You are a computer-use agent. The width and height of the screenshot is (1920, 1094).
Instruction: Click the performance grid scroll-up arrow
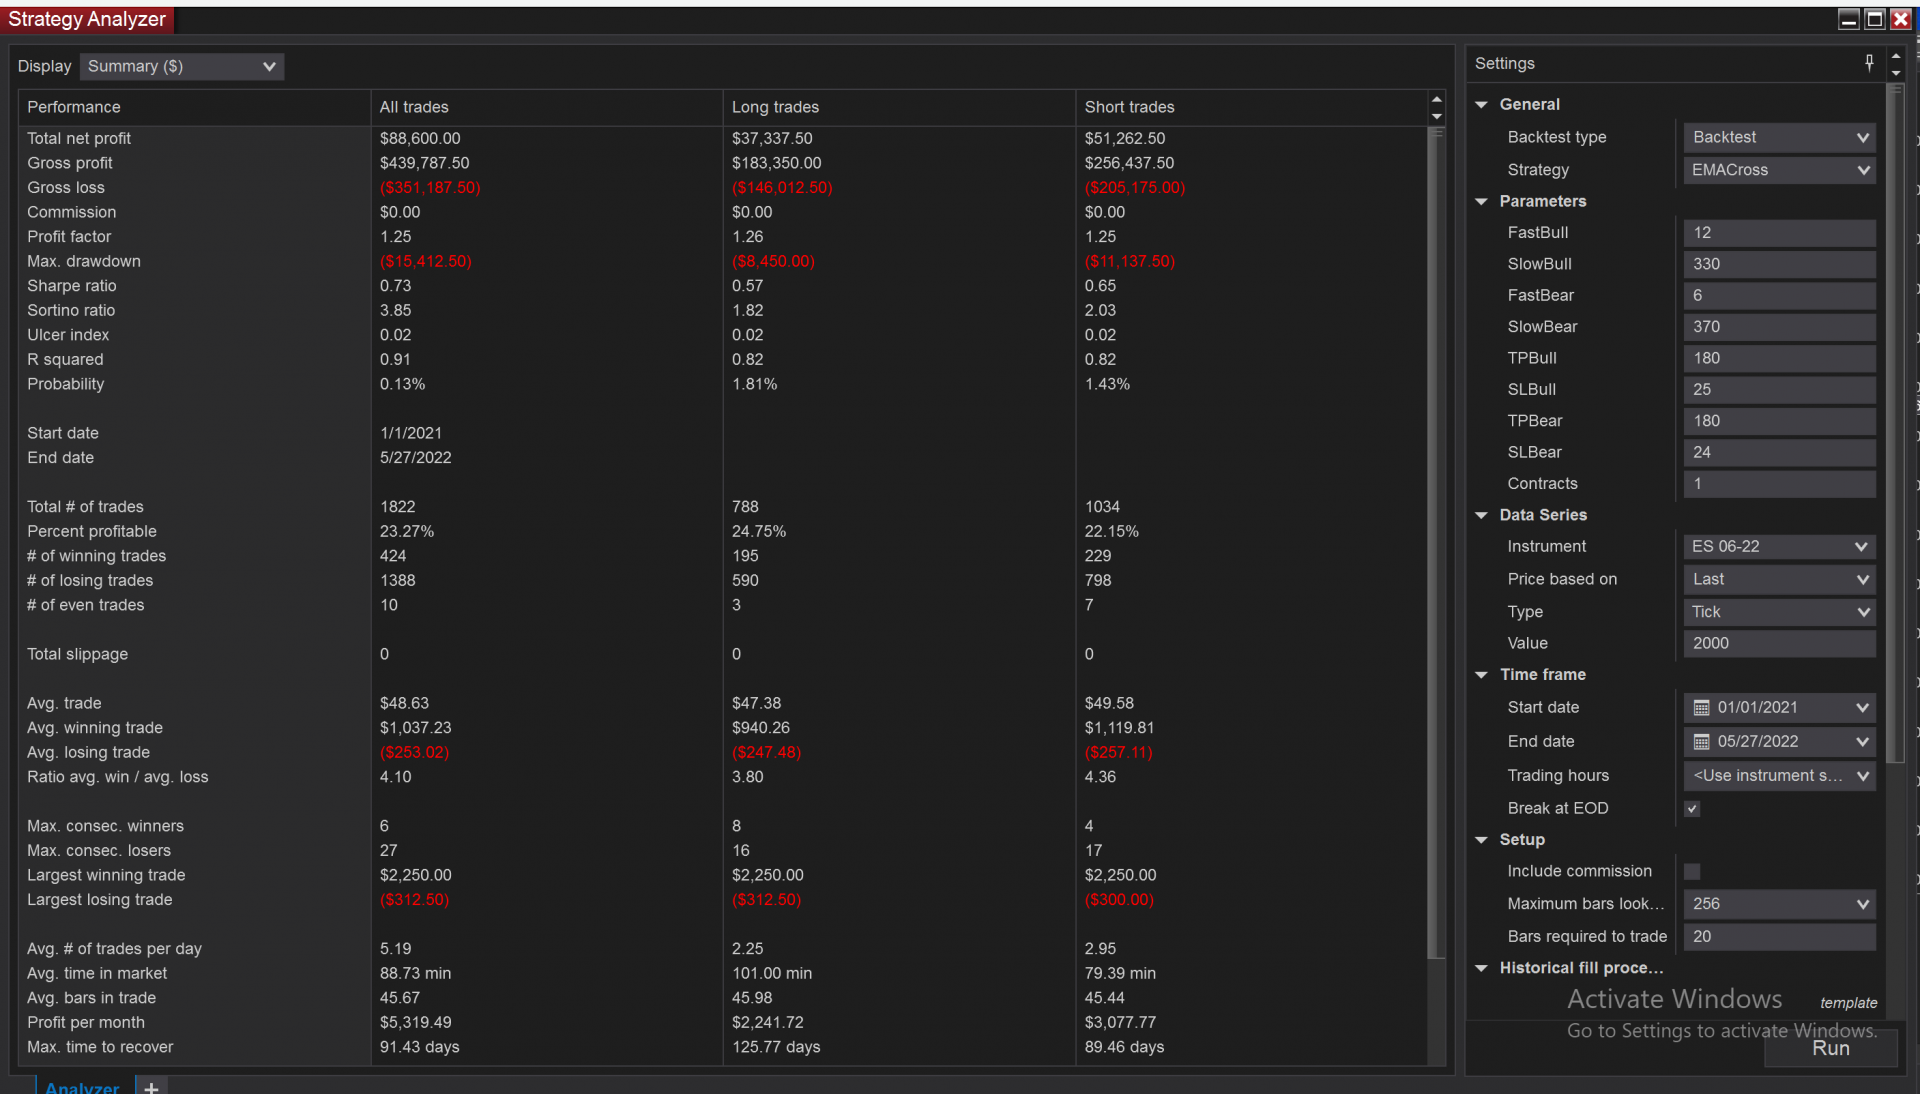click(1437, 99)
